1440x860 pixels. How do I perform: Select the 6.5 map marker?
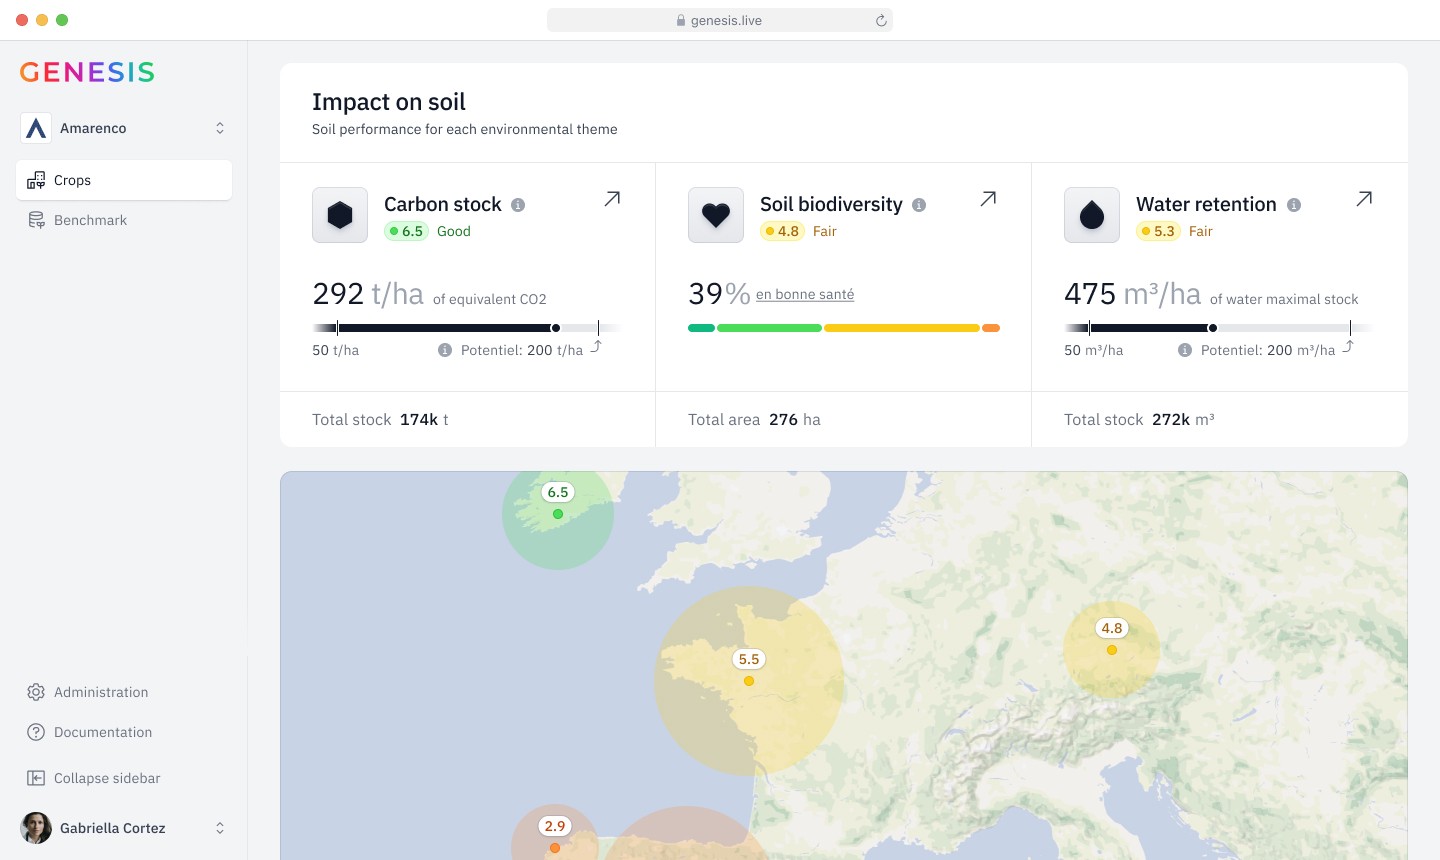click(558, 492)
